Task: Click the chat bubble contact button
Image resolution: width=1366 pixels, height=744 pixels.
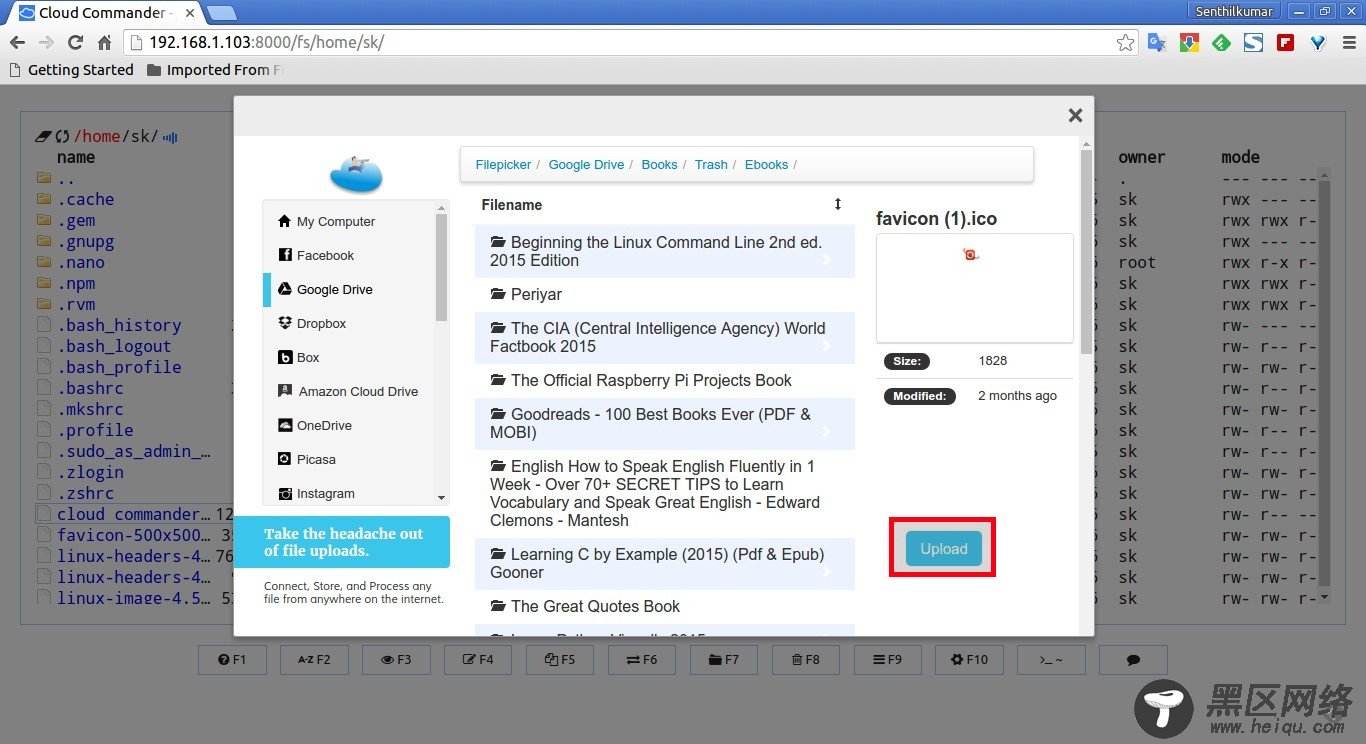Action: 1133,660
